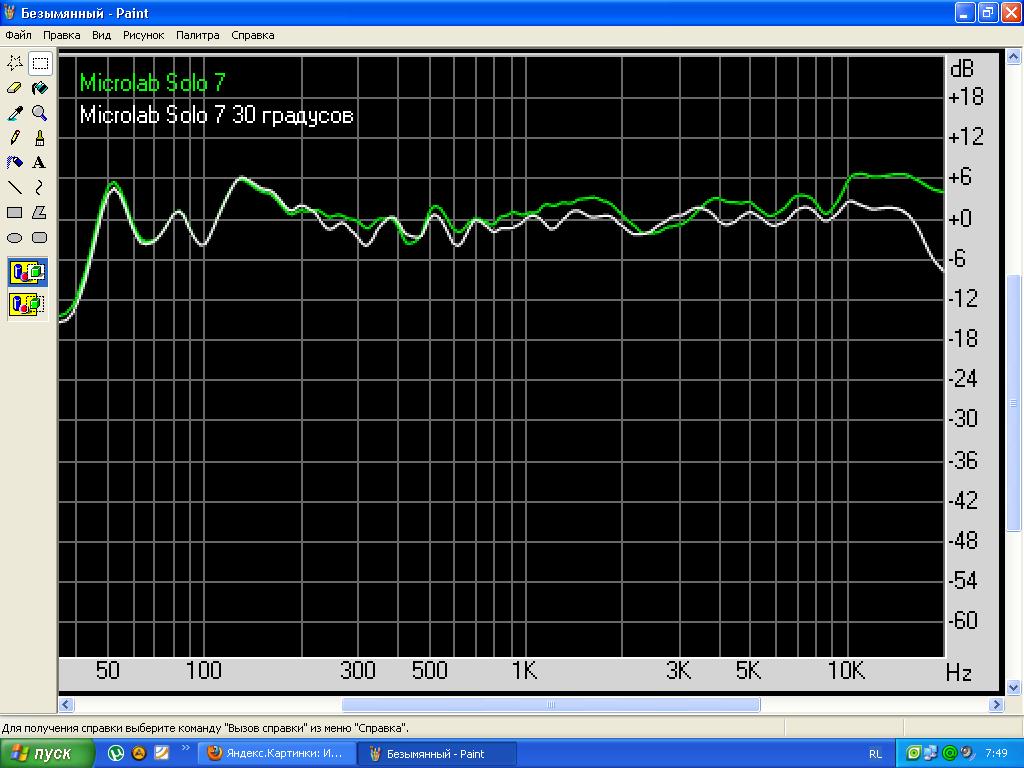1024x768 pixels.
Task: Select the Rounded Rectangle tool
Action: pyautogui.click(x=40, y=238)
